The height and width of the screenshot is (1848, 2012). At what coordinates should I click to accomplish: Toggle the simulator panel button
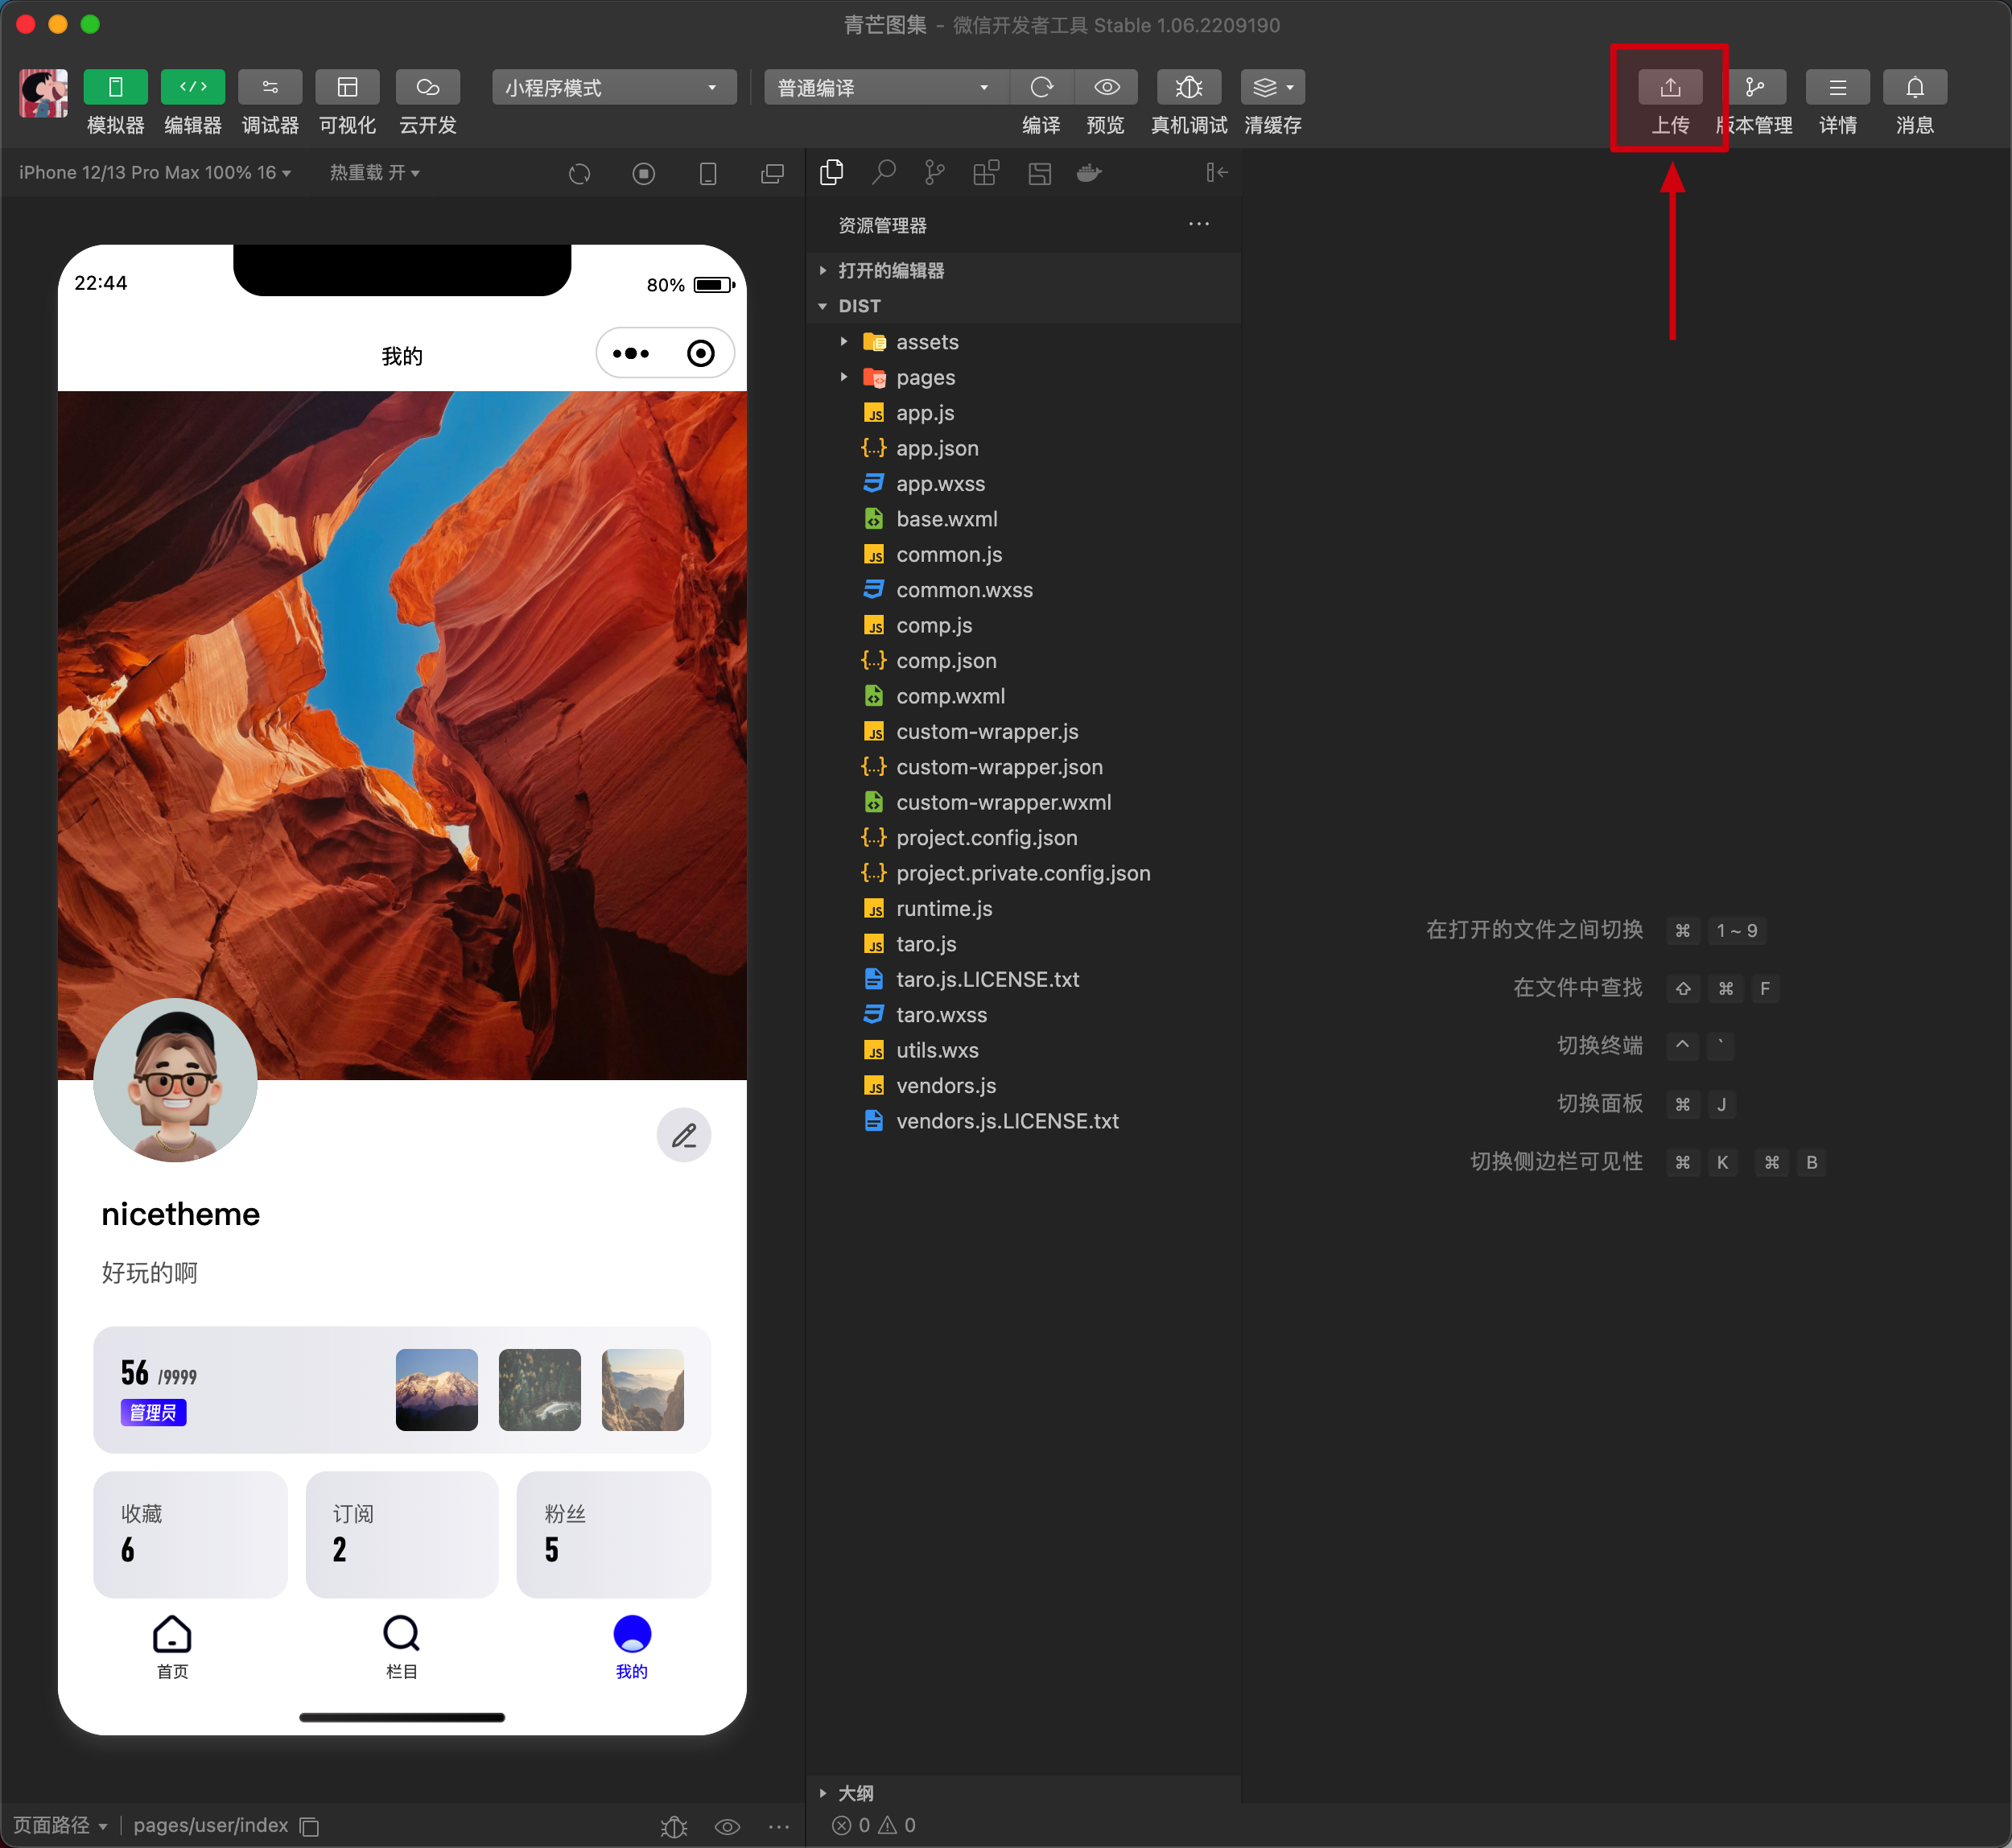pos(115,87)
